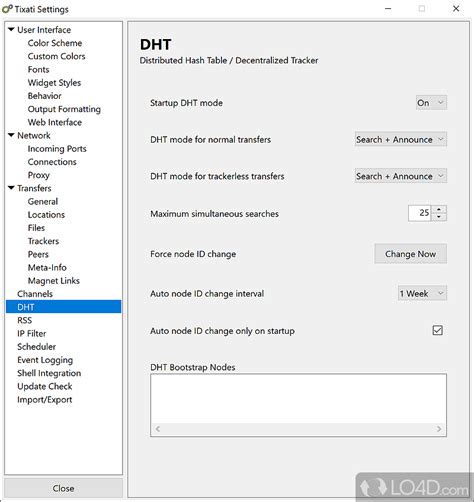Click inside the DHT Bootstrap Nodes text box

point(298,399)
